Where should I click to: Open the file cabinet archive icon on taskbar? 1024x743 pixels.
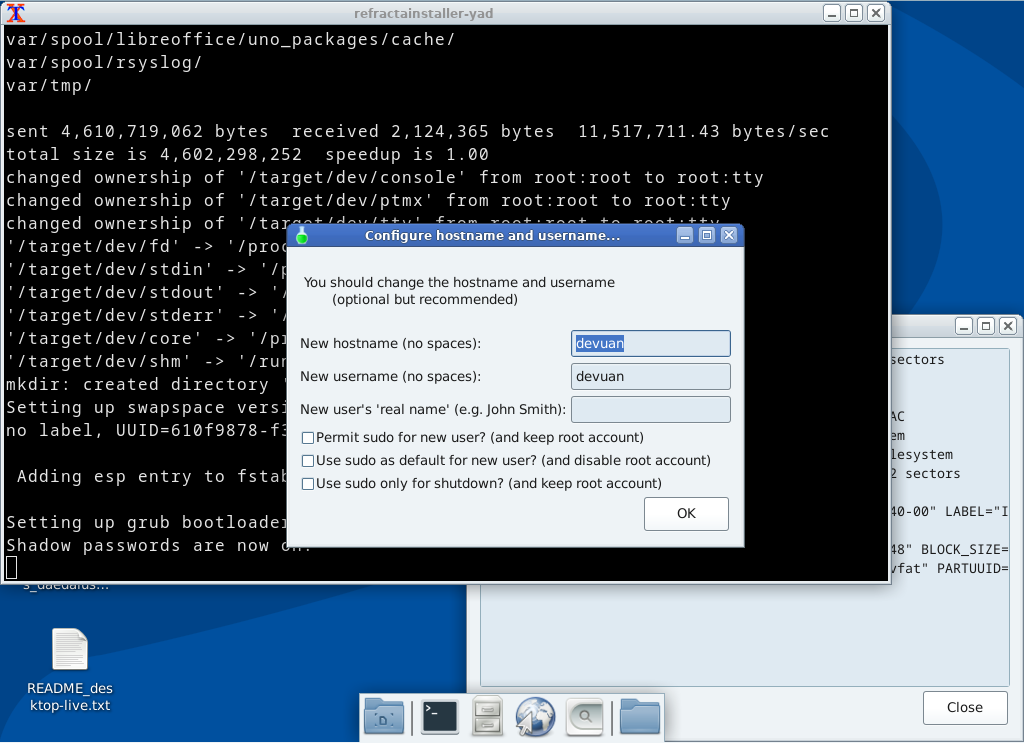487,716
